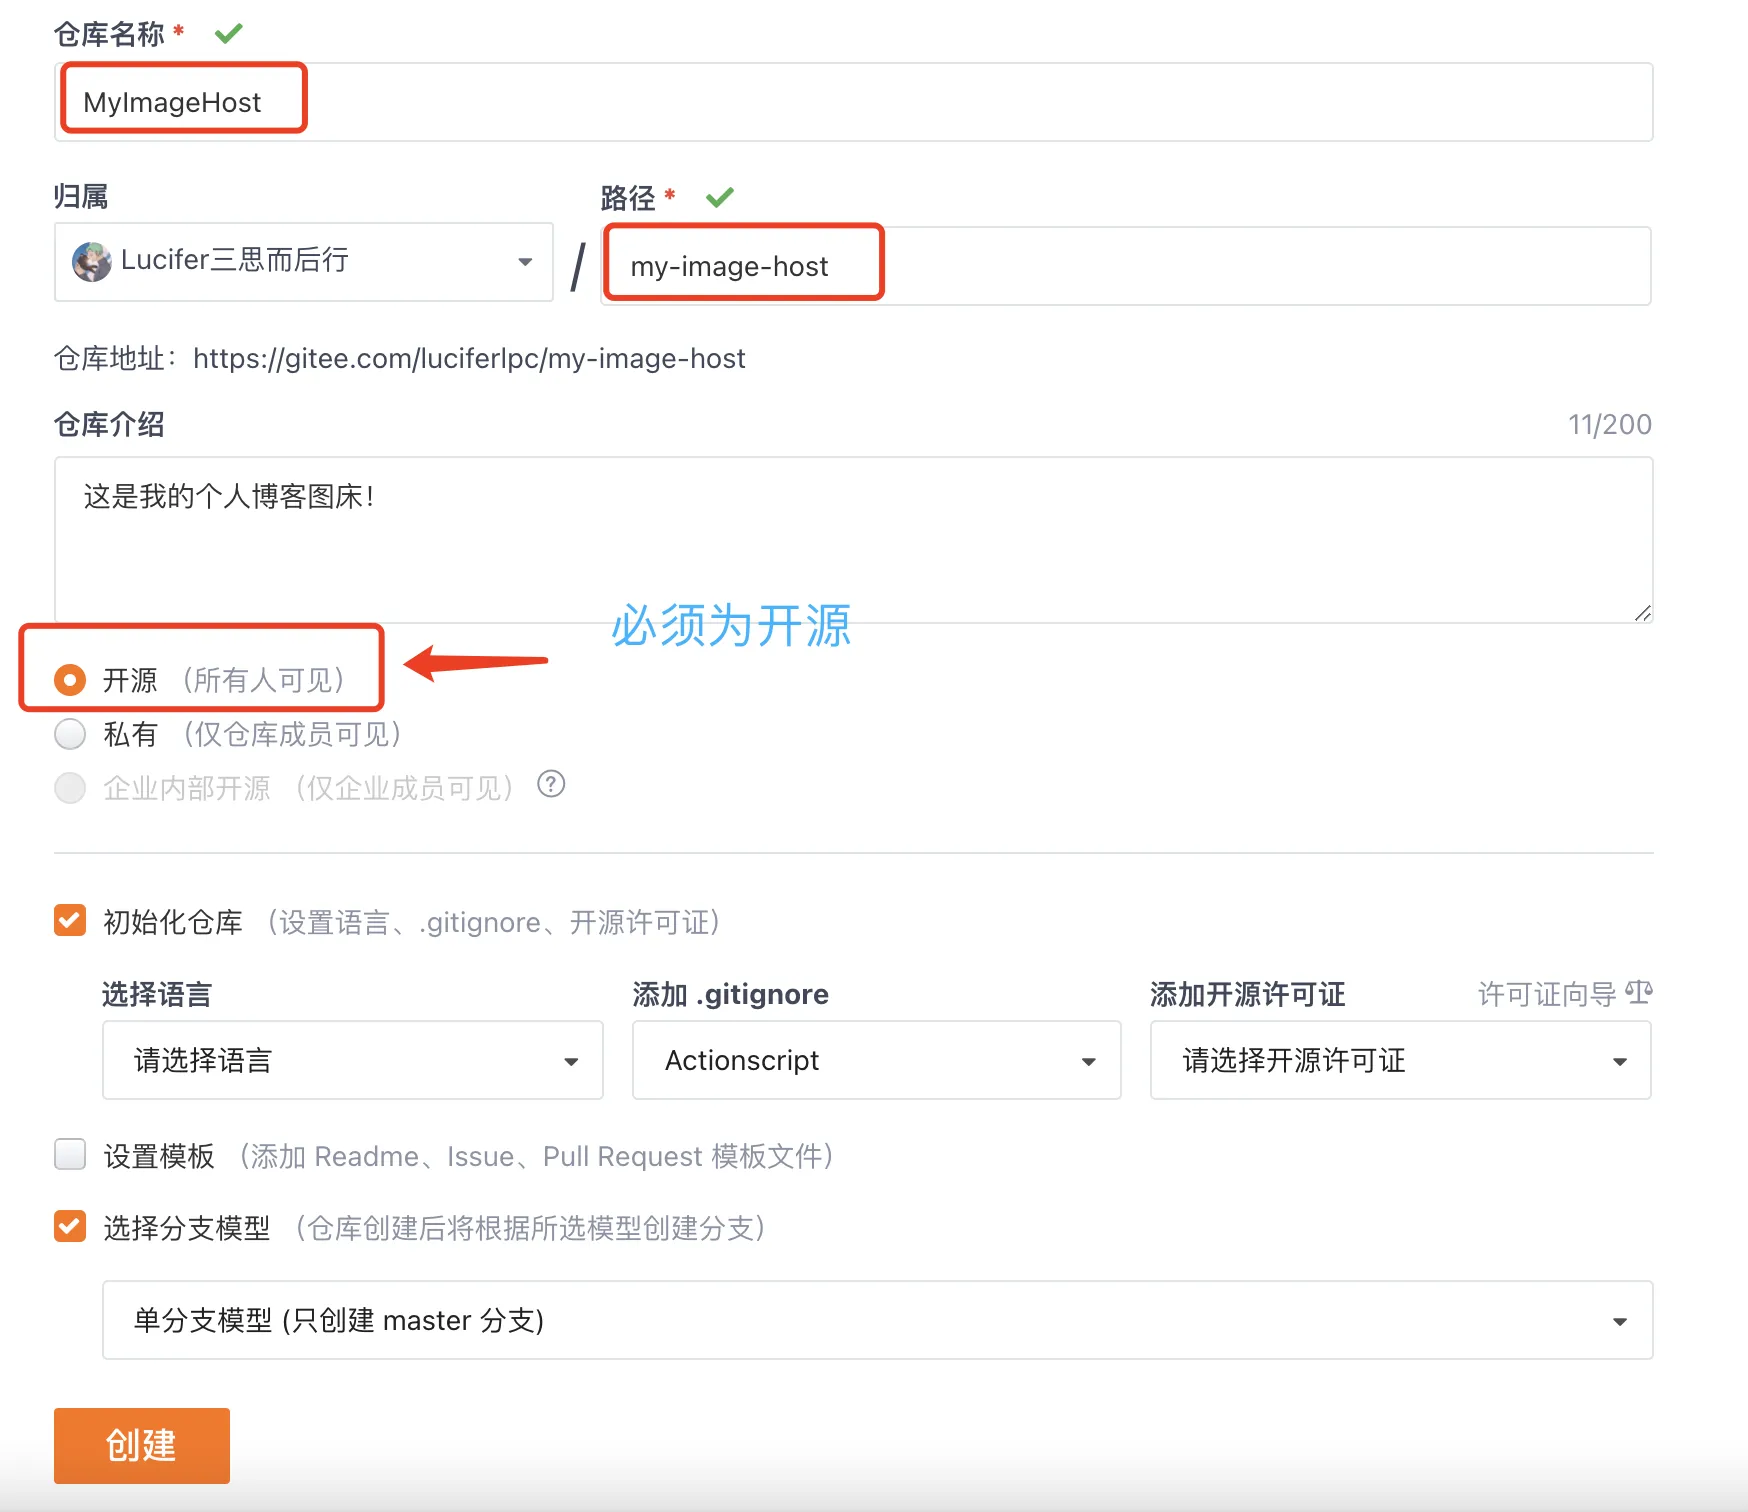Open the .gitignore Actionscript dropdown
The height and width of the screenshot is (1512, 1748).
coord(876,1060)
